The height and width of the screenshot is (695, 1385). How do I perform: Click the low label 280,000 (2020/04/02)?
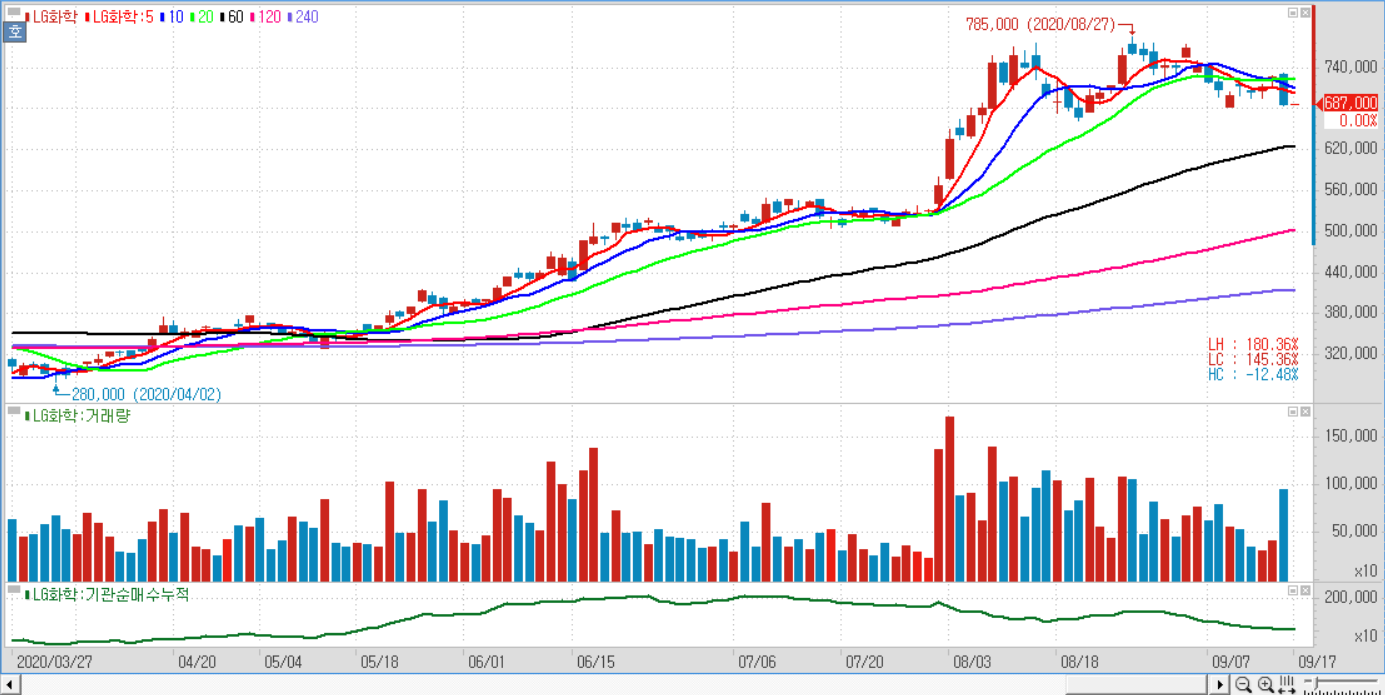(x=146, y=394)
